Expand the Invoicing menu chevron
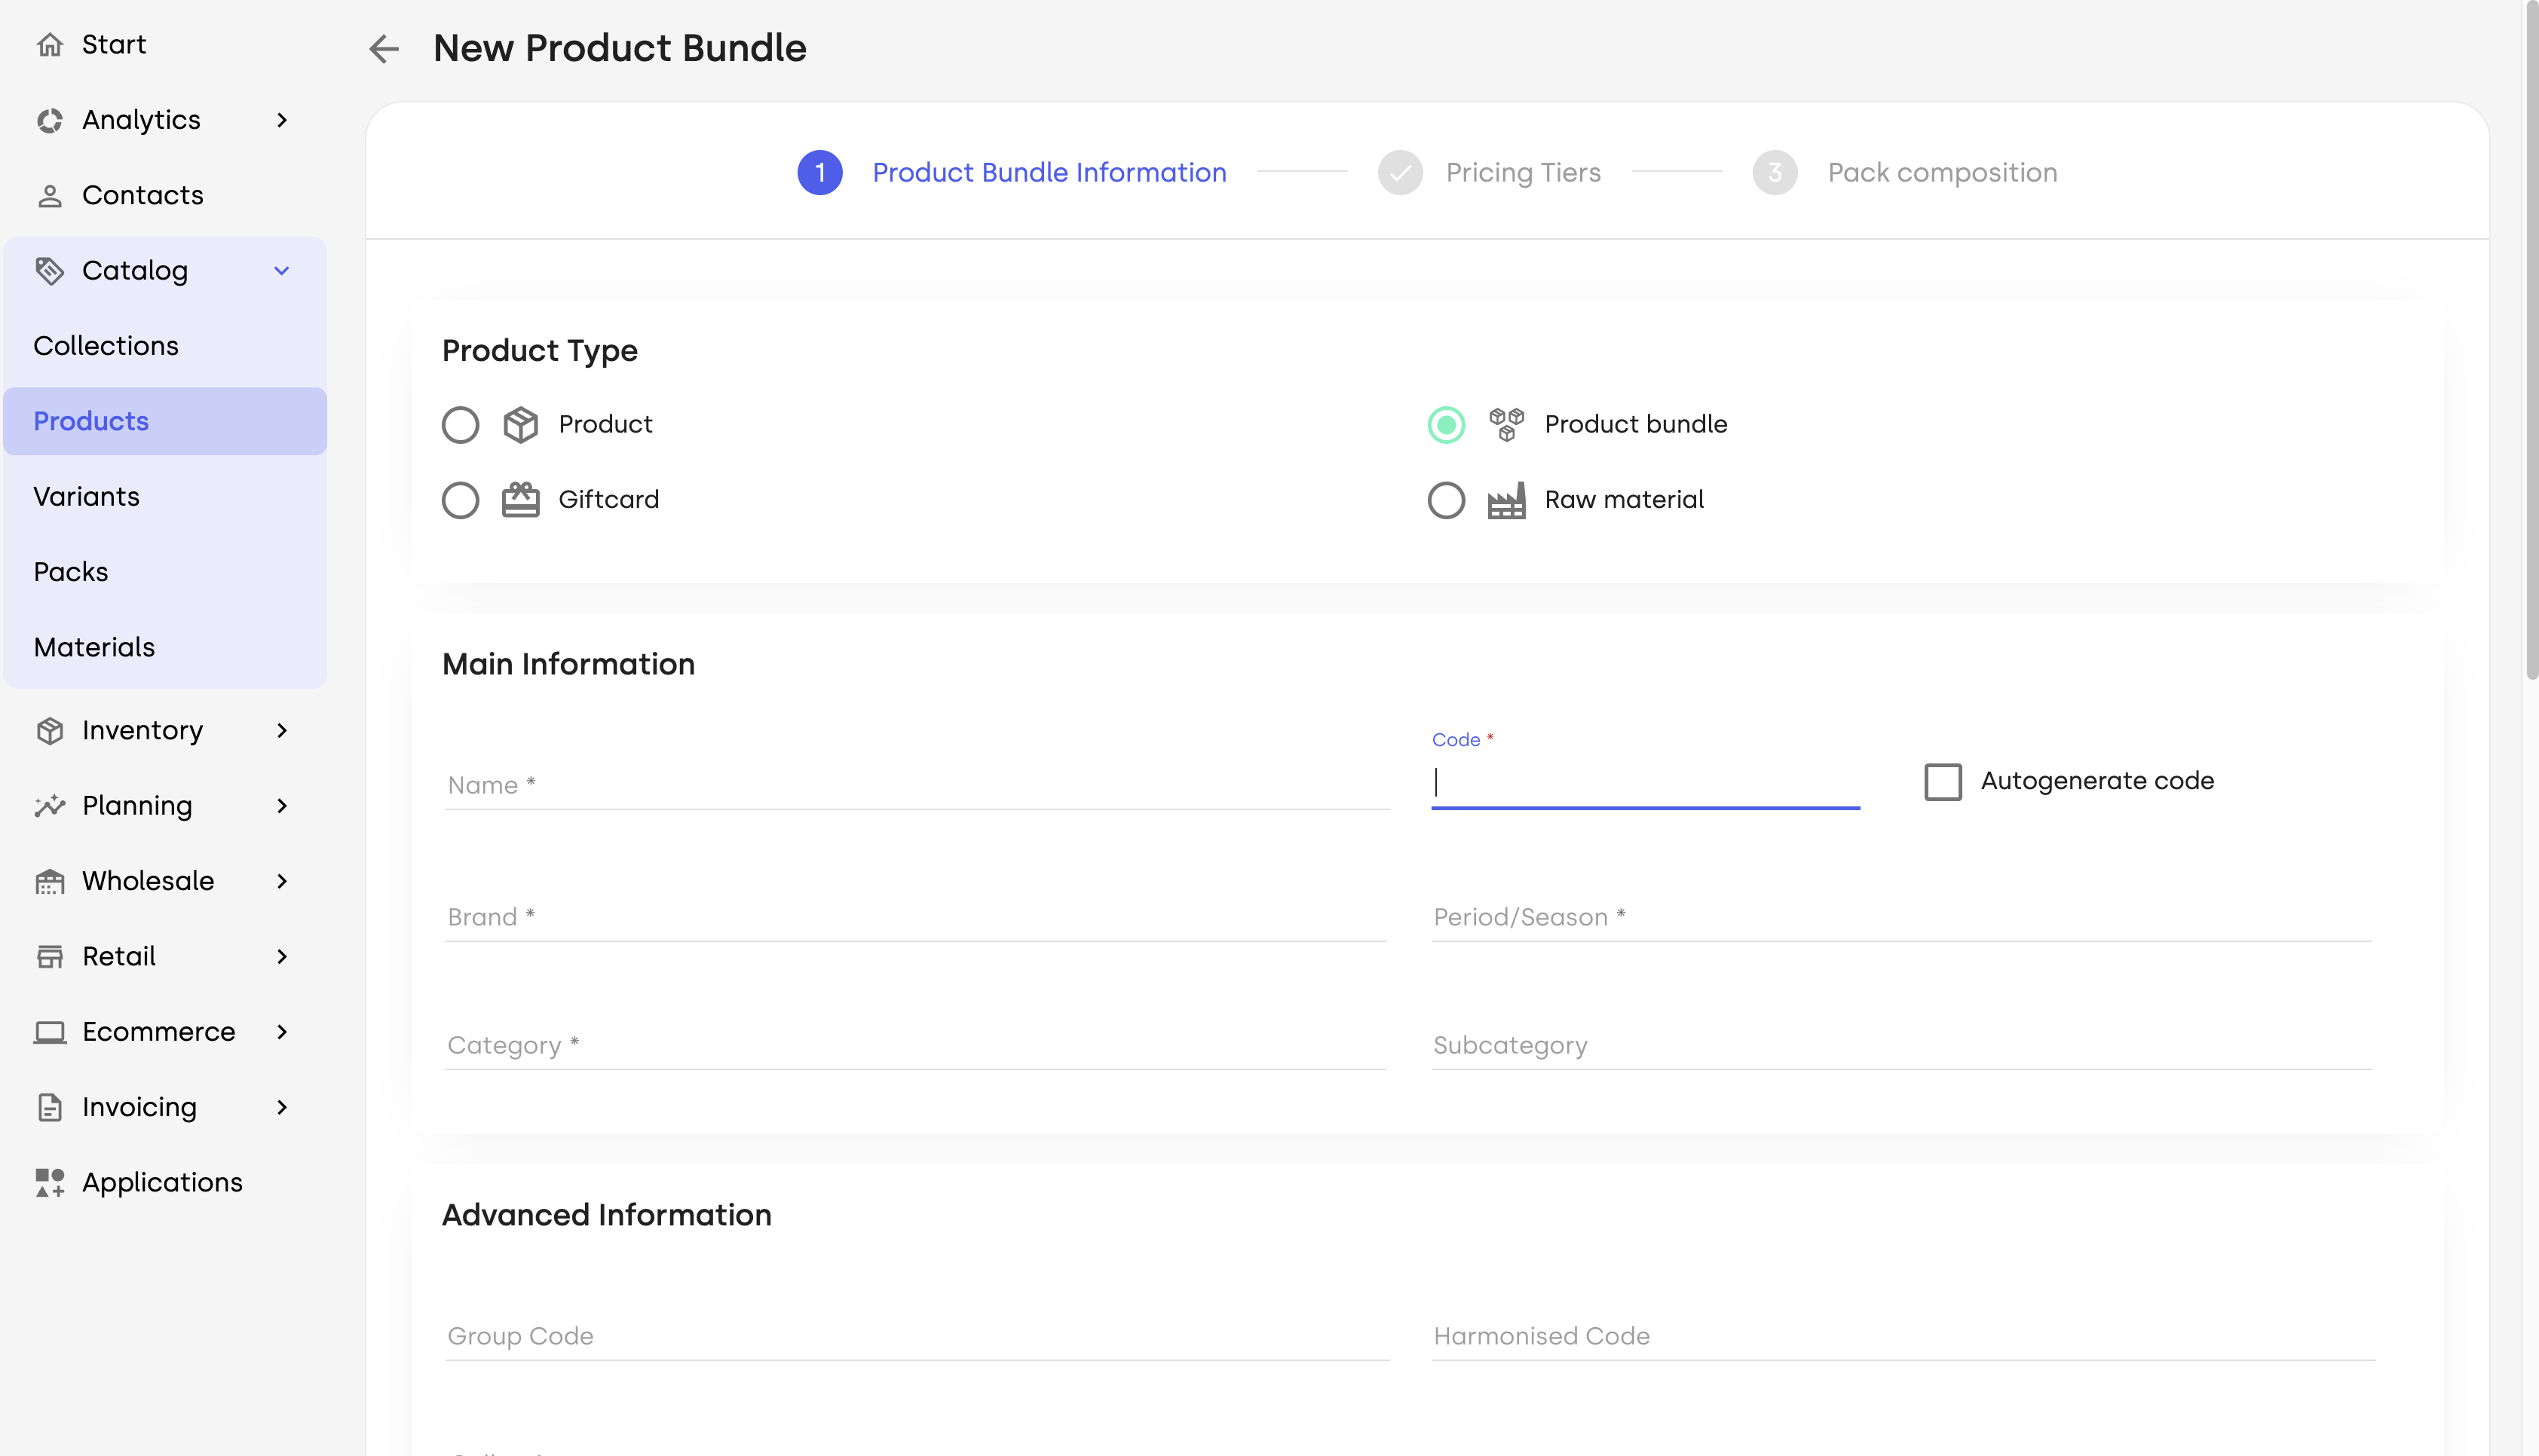 [x=282, y=1107]
